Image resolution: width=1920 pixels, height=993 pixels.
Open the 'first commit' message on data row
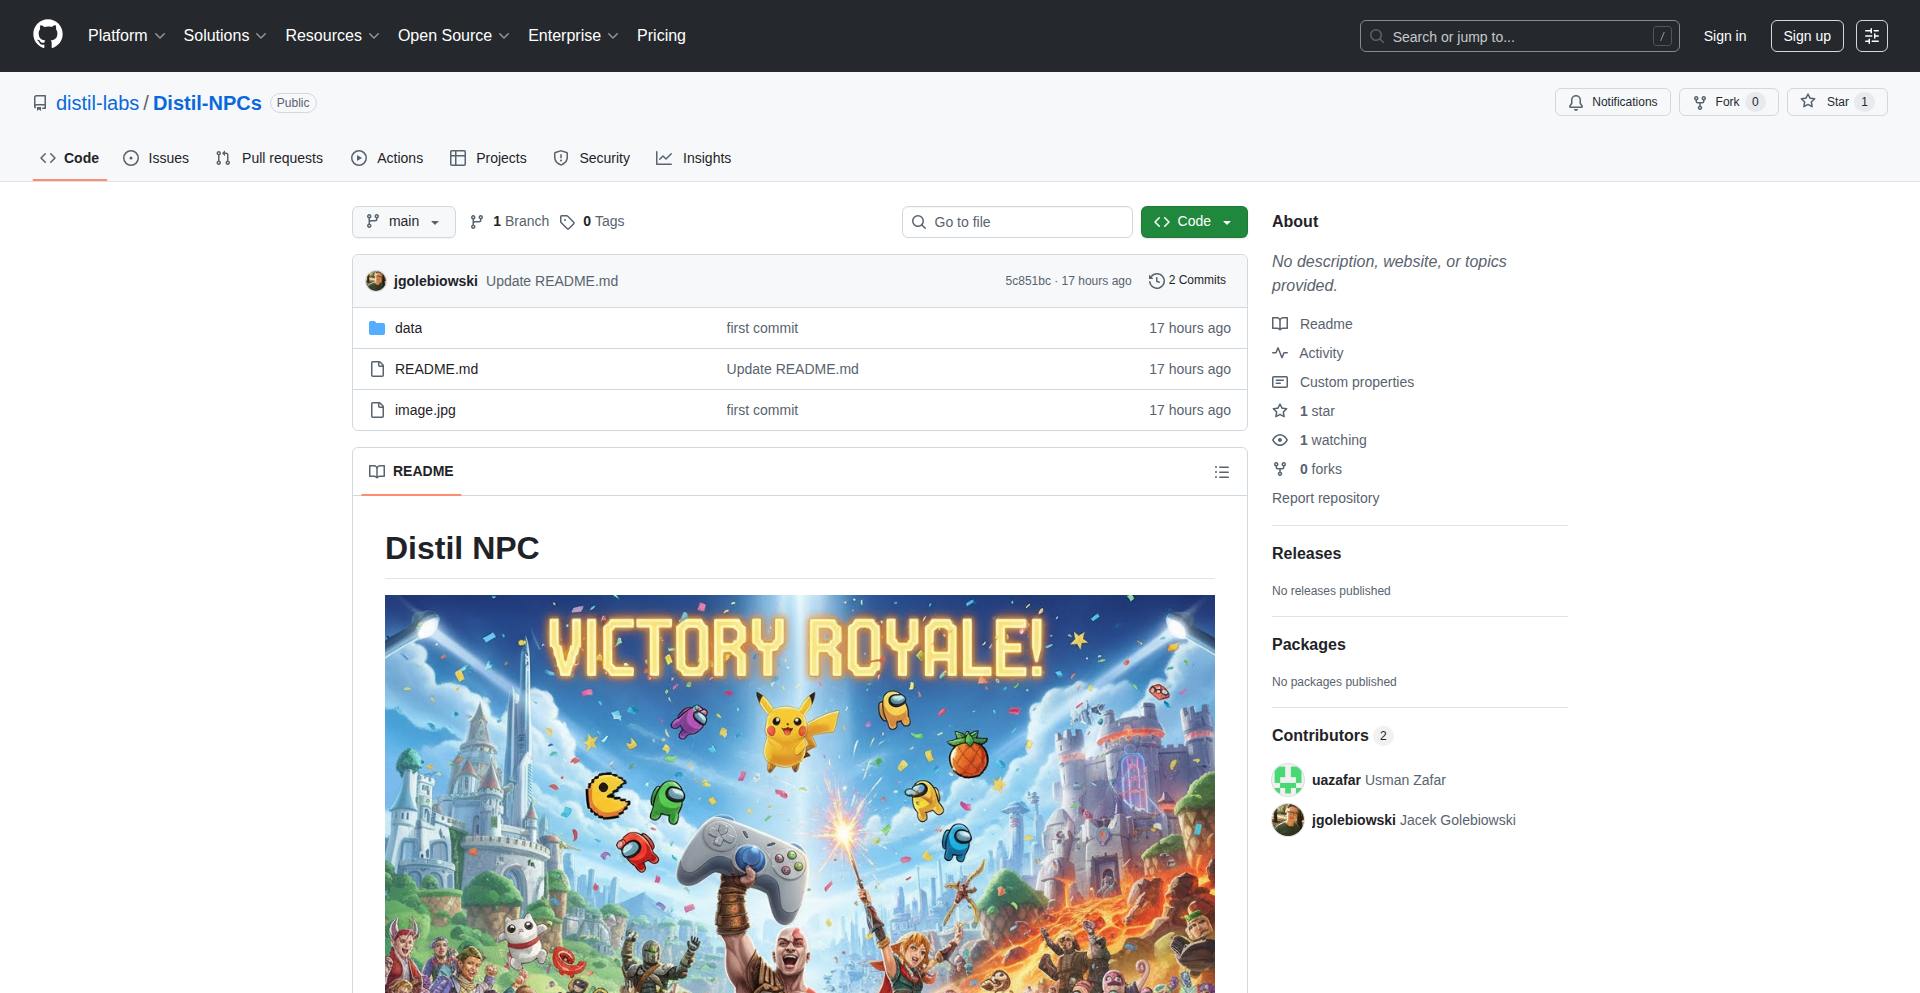click(762, 328)
